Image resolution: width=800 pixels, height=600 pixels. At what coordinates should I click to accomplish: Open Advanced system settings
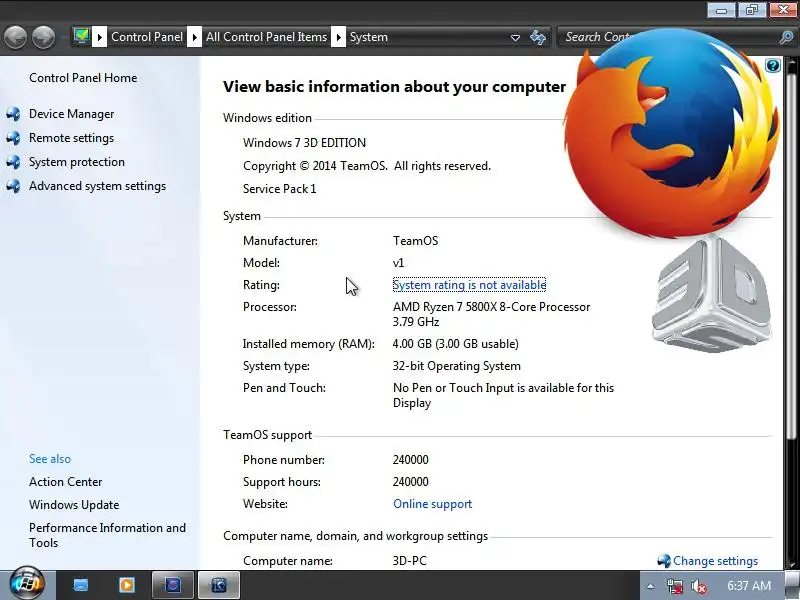(x=97, y=186)
